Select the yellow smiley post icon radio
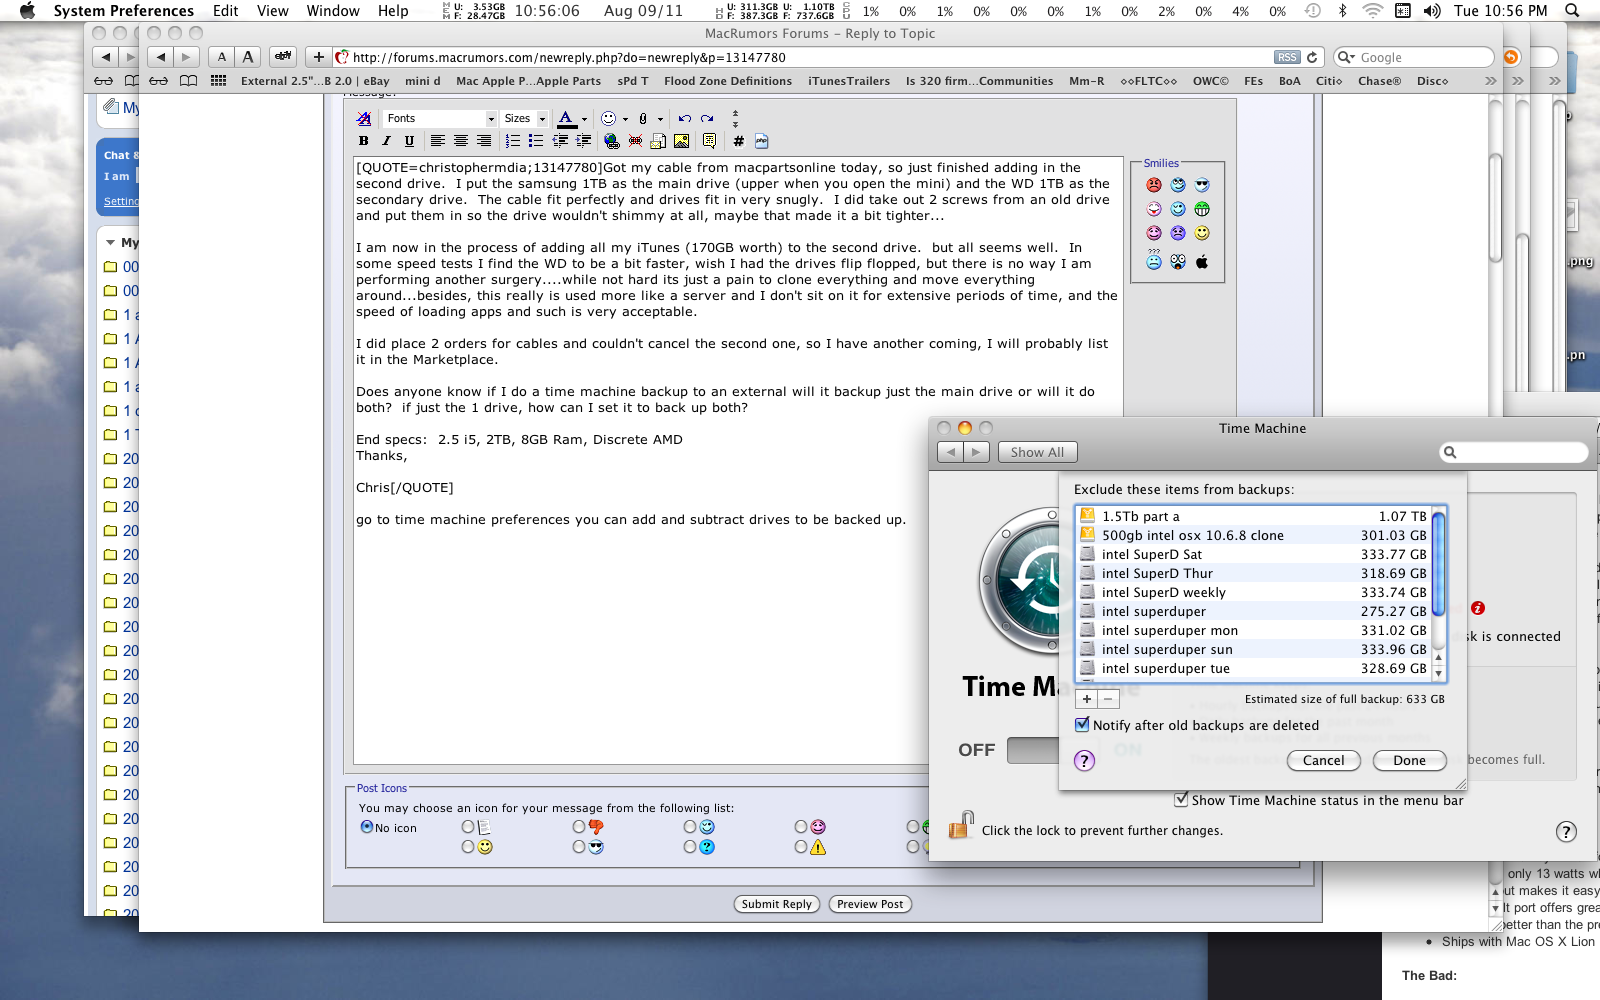This screenshot has height=1000, width=1600. 468,847
